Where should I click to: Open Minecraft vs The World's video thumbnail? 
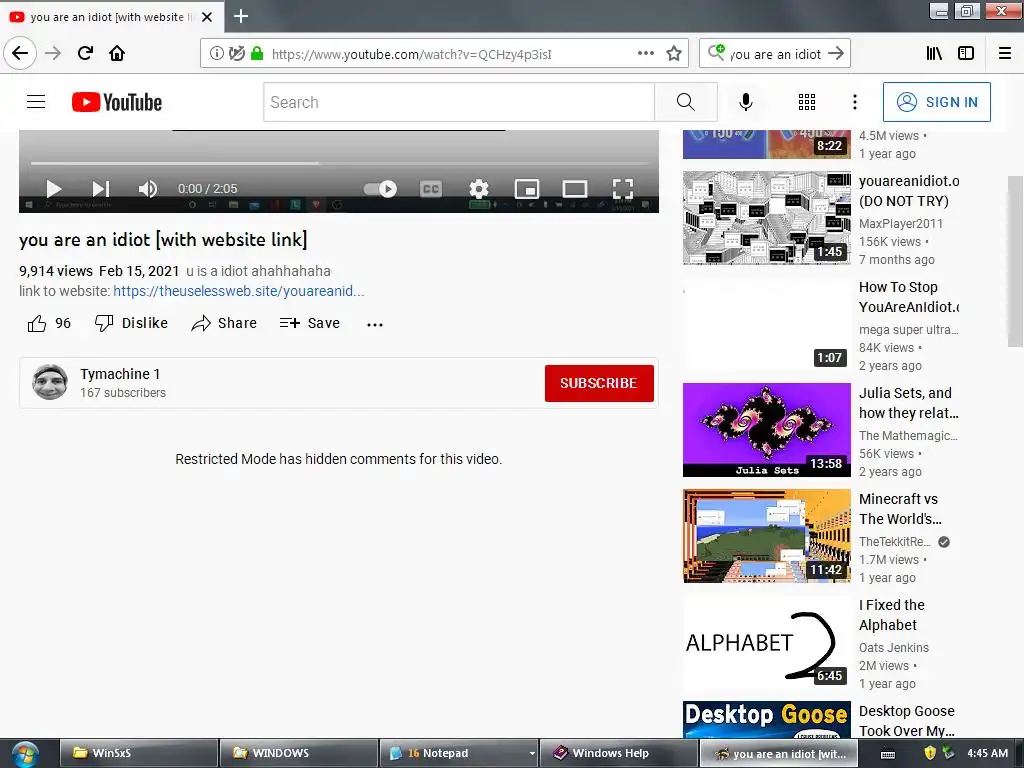tap(767, 536)
